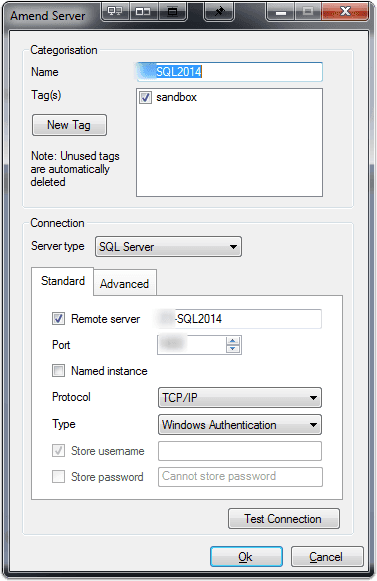The height and width of the screenshot is (581, 377).
Task: Enable the Named instance checkbox
Action: [x=58, y=371]
